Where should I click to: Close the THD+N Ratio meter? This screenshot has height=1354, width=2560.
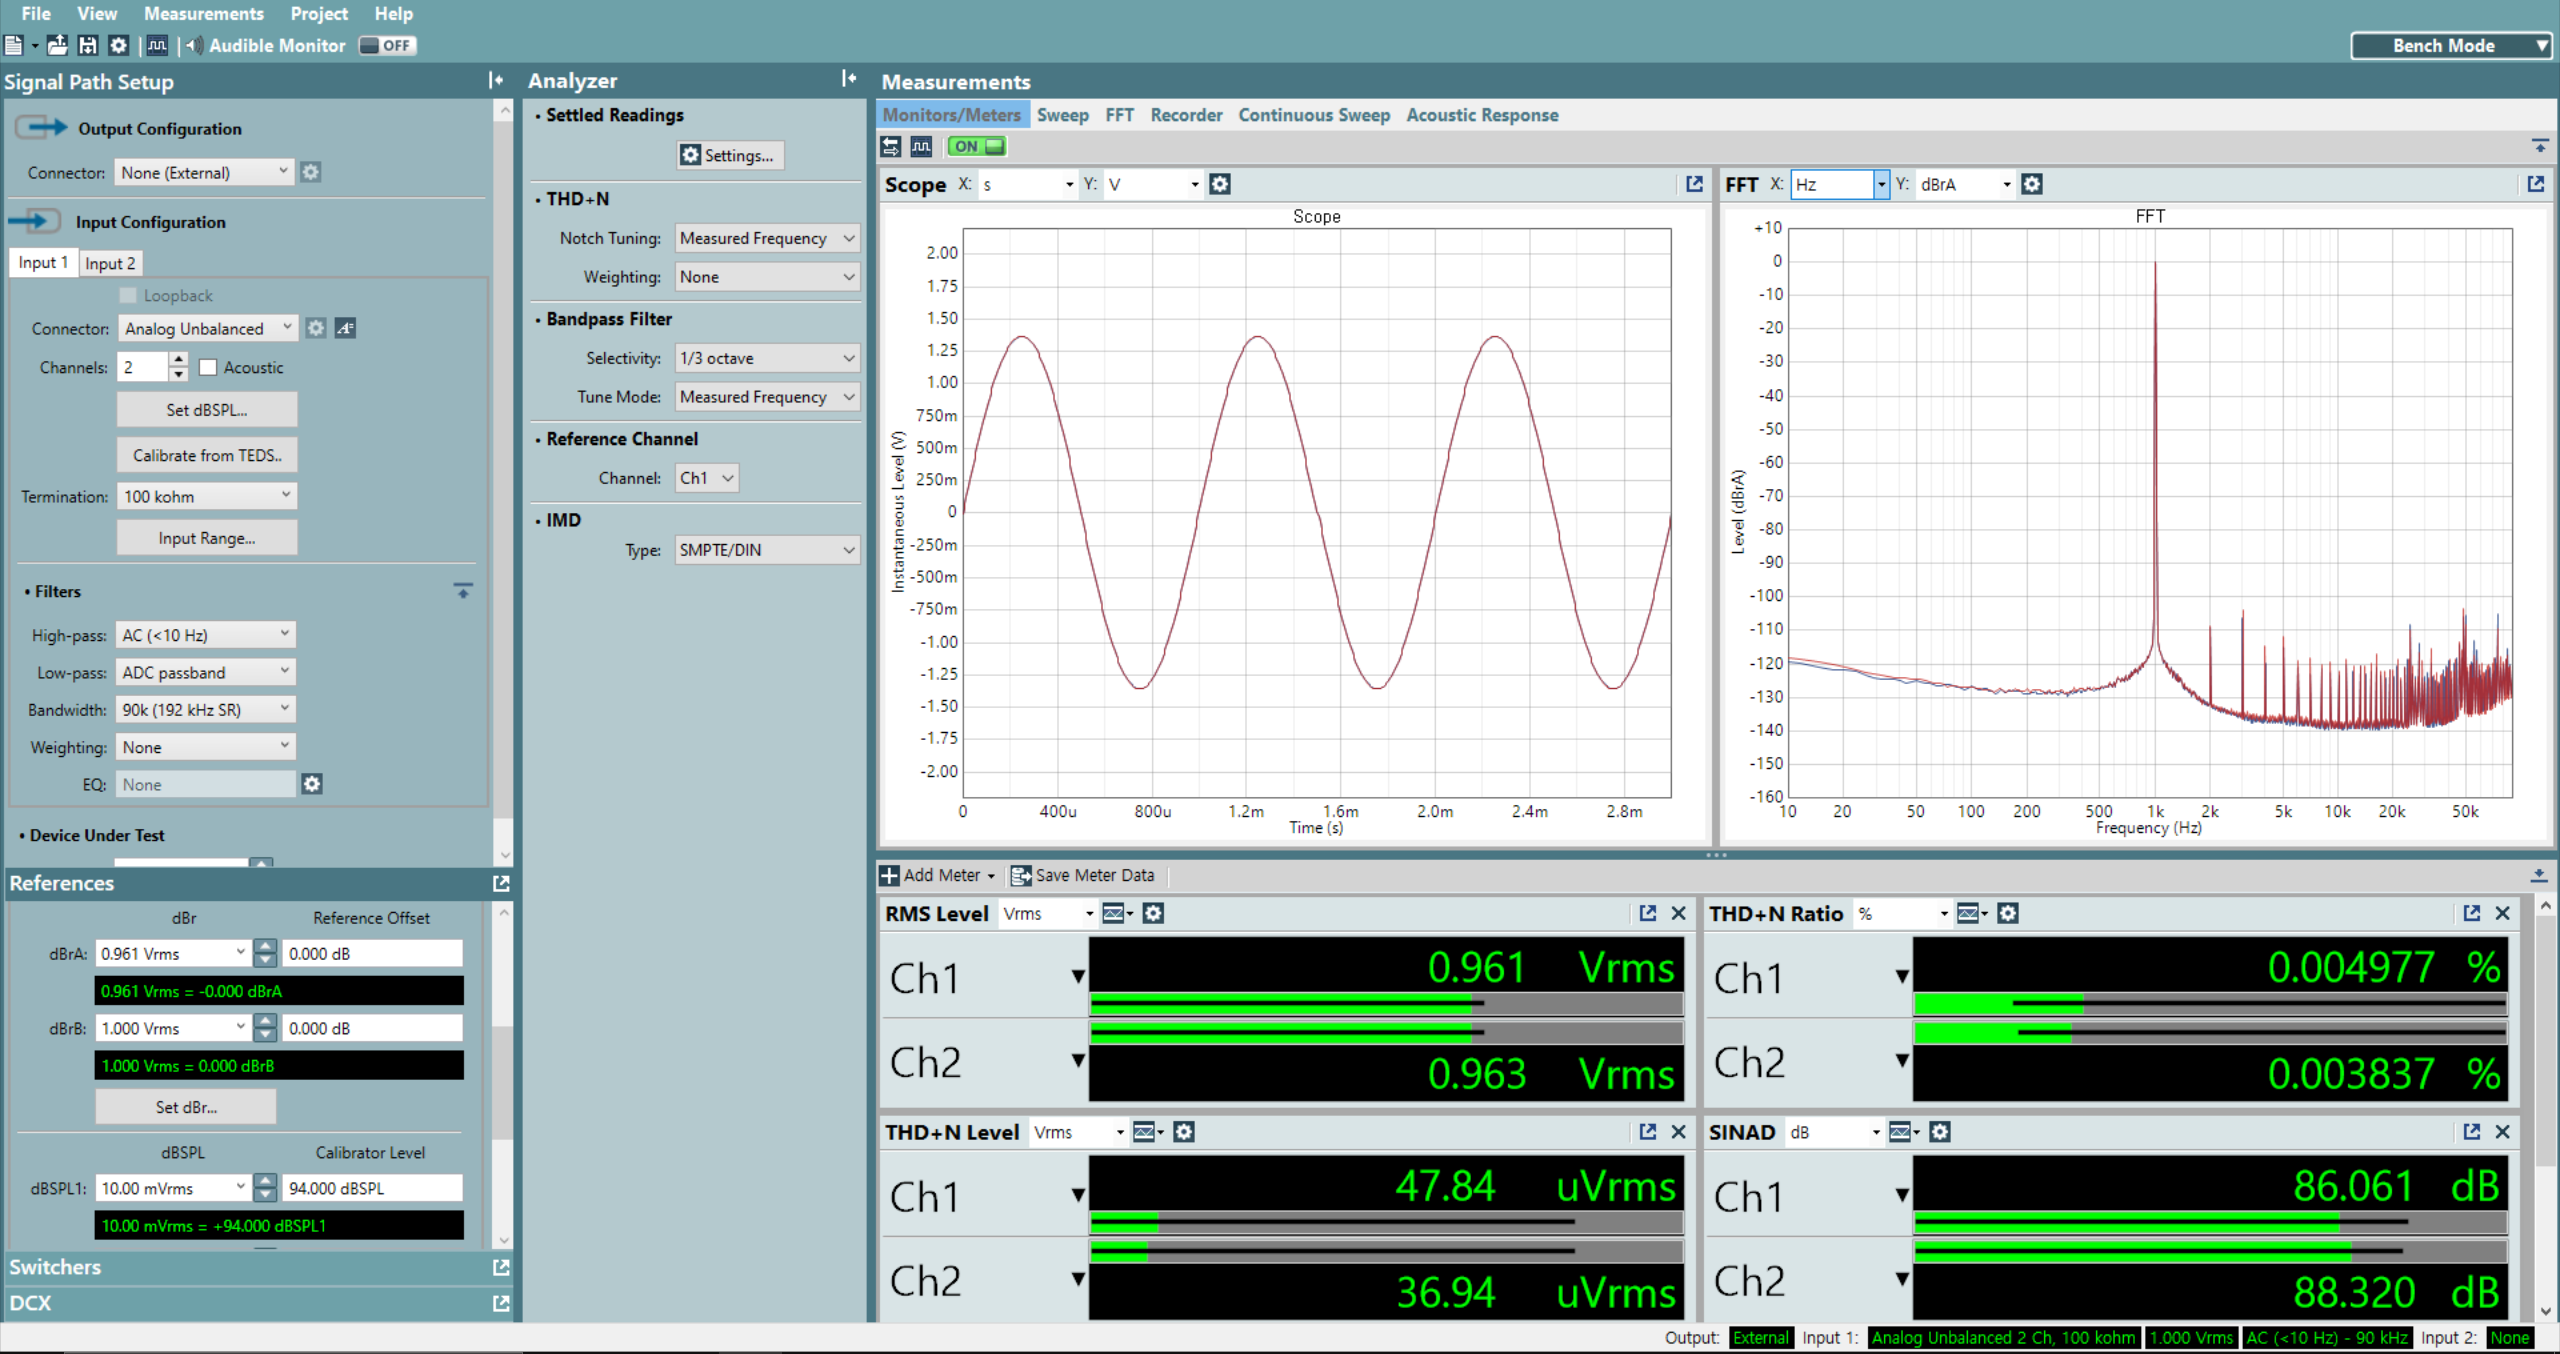point(2503,913)
